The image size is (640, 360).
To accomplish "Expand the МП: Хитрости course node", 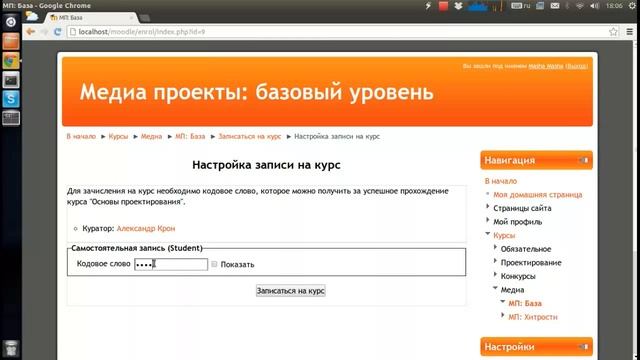I will (x=503, y=316).
